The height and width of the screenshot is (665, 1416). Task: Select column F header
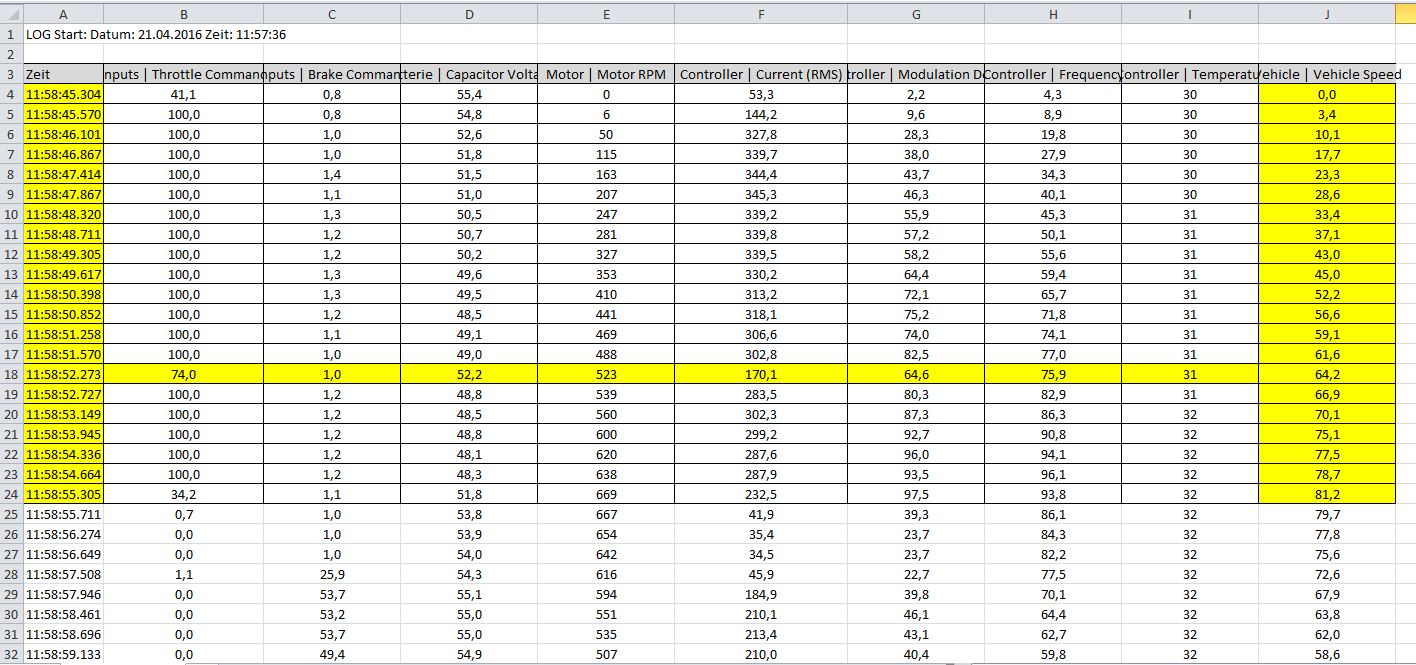tap(761, 13)
